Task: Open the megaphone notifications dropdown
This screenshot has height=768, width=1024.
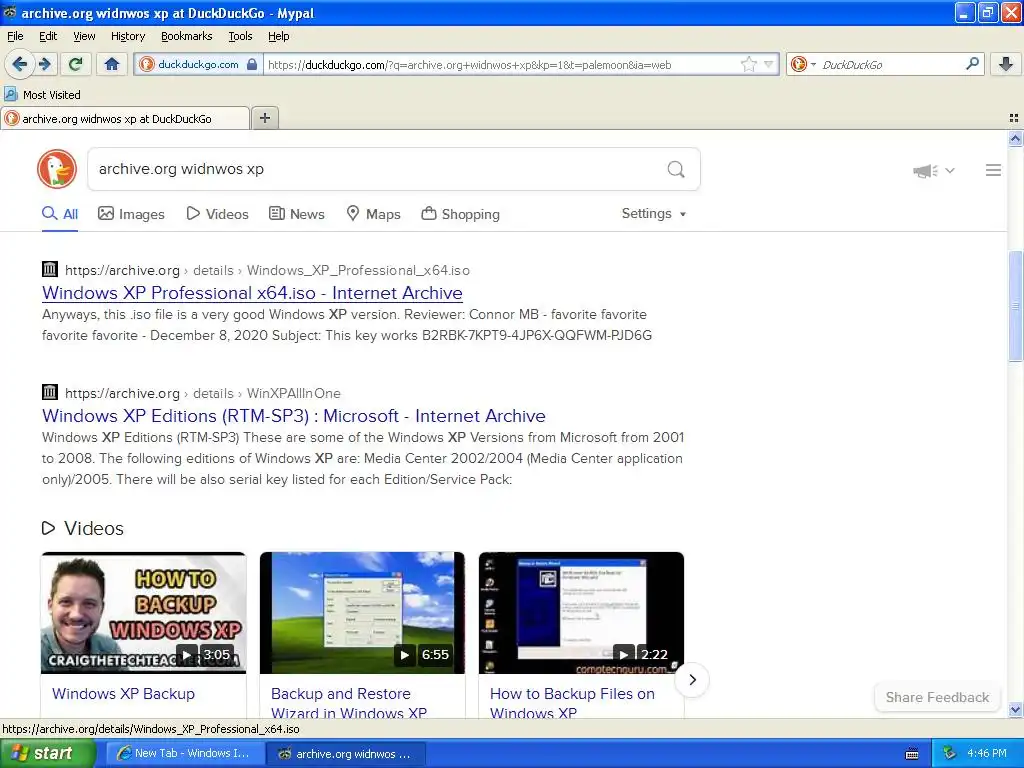Action: (x=934, y=170)
